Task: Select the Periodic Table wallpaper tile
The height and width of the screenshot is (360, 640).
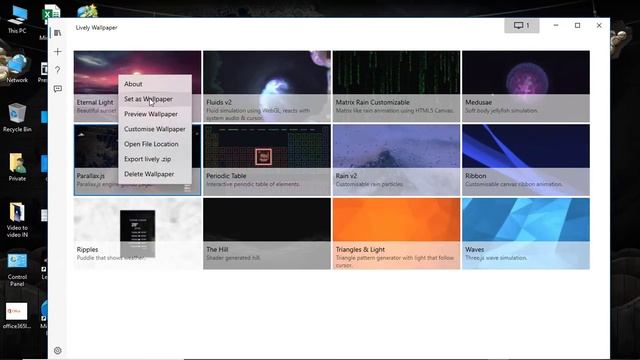Action: coord(267,160)
